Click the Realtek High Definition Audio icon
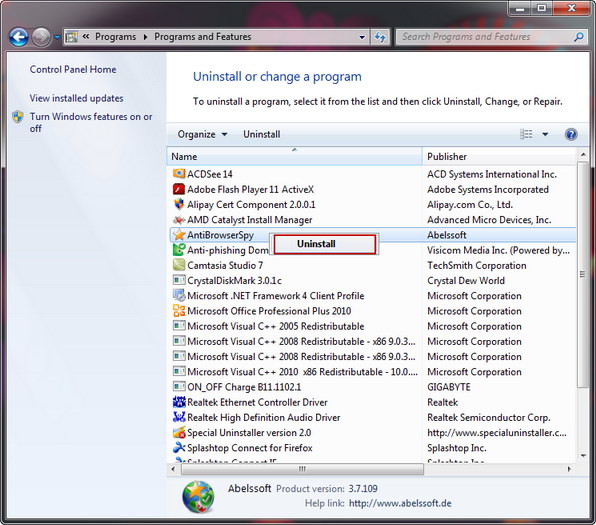The height and width of the screenshot is (525, 596). click(x=179, y=417)
